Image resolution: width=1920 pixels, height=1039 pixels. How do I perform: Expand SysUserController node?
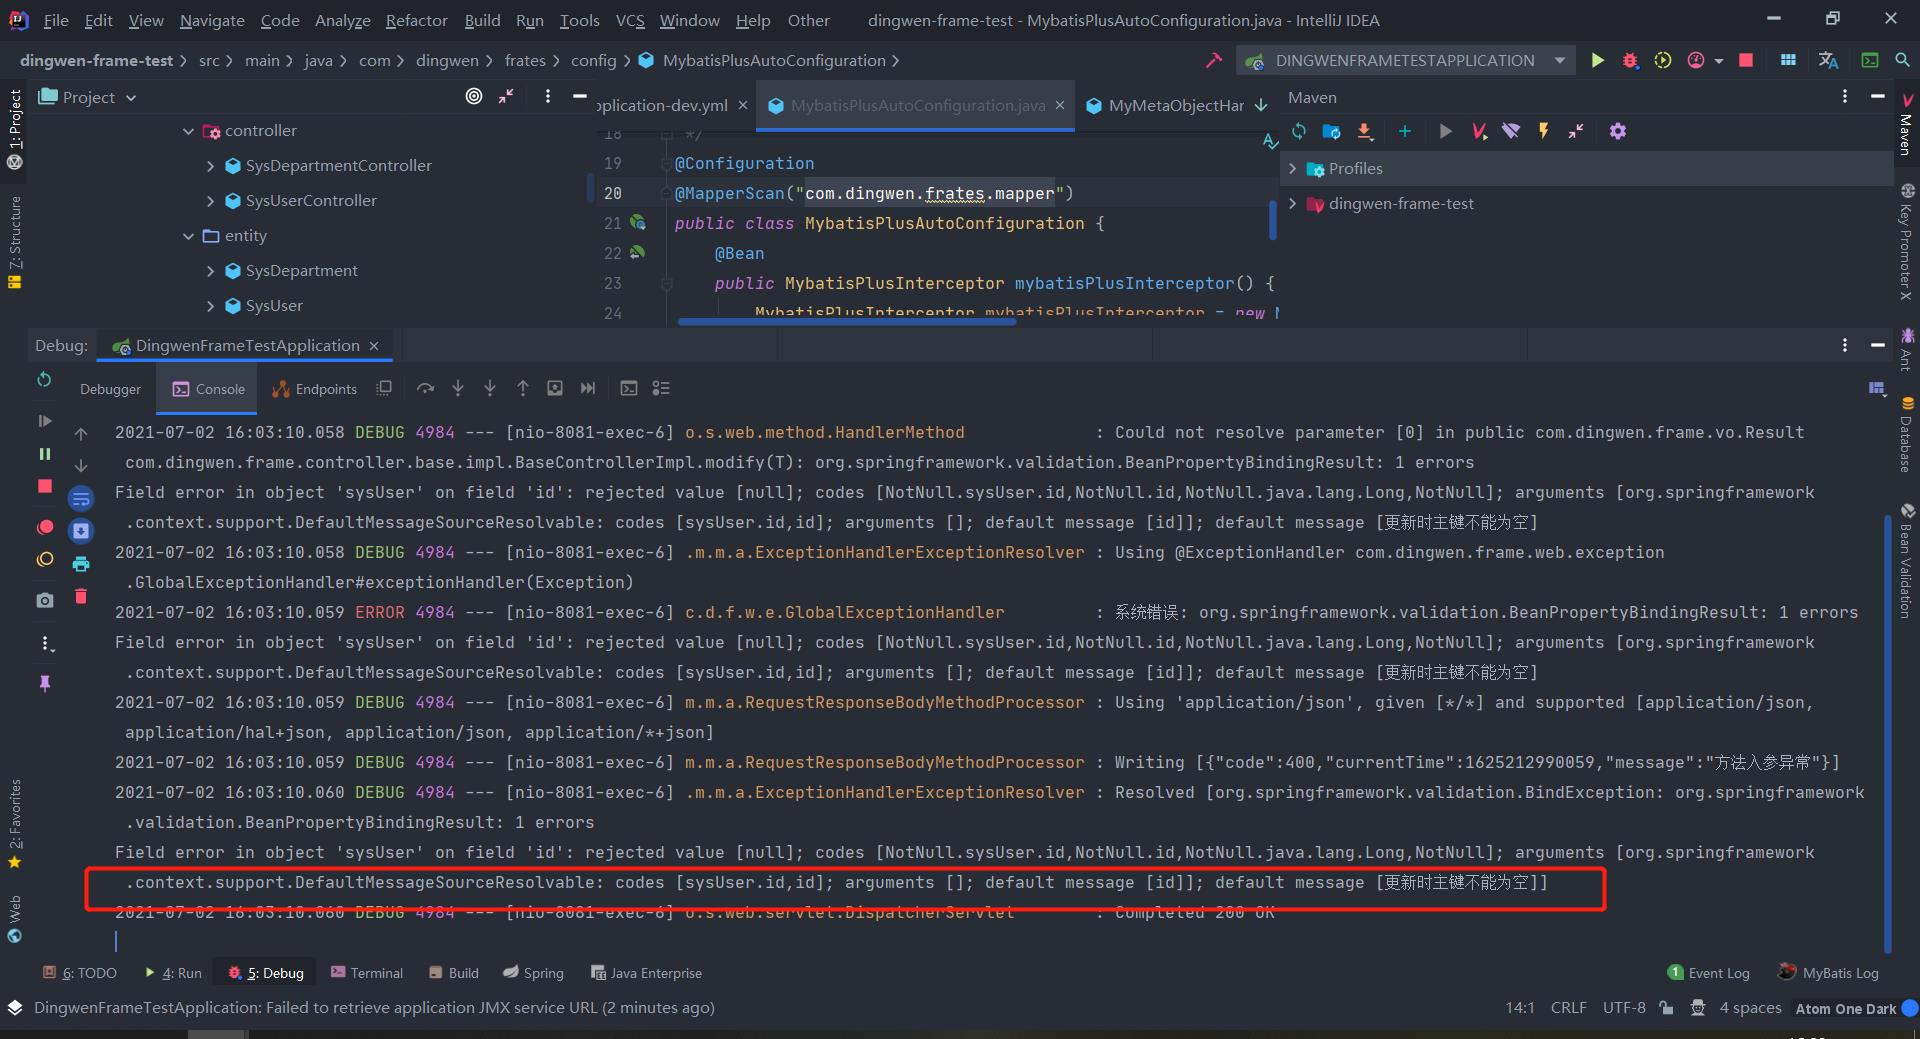coord(210,201)
